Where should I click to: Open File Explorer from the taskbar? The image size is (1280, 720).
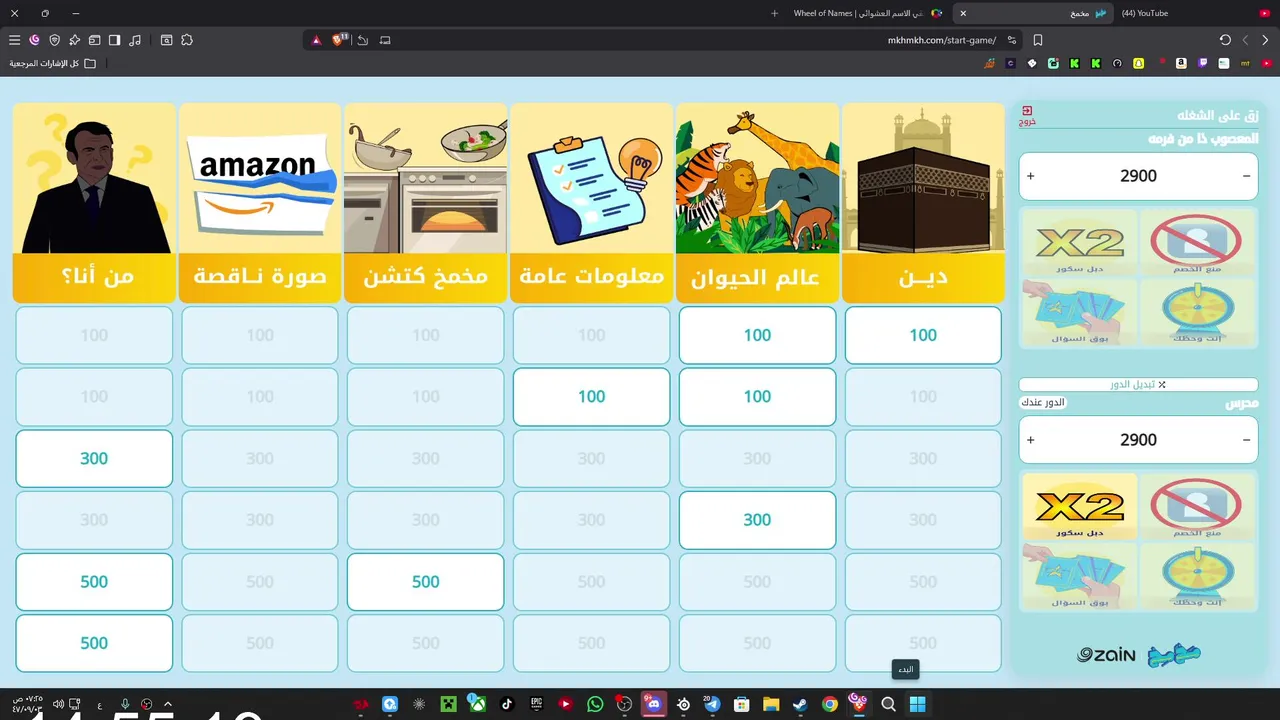tap(771, 704)
